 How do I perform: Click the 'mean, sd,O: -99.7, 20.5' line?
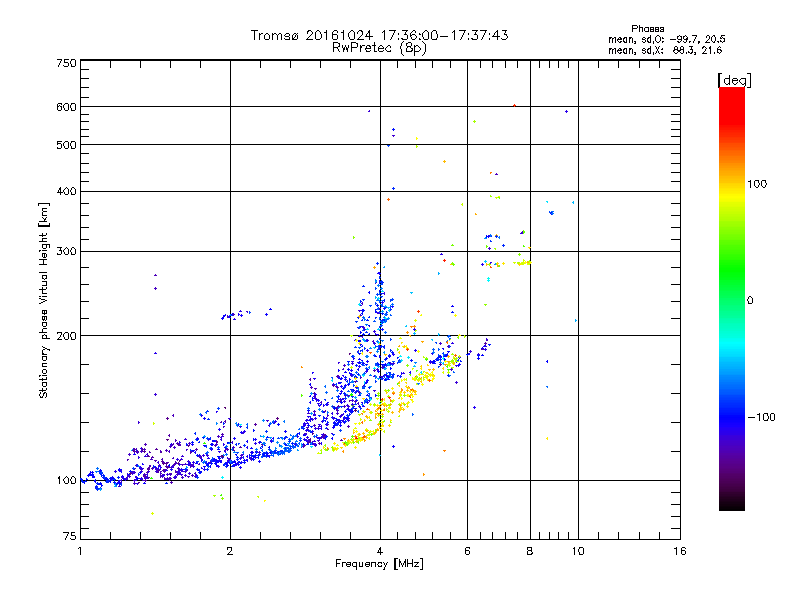[x=666, y=39]
